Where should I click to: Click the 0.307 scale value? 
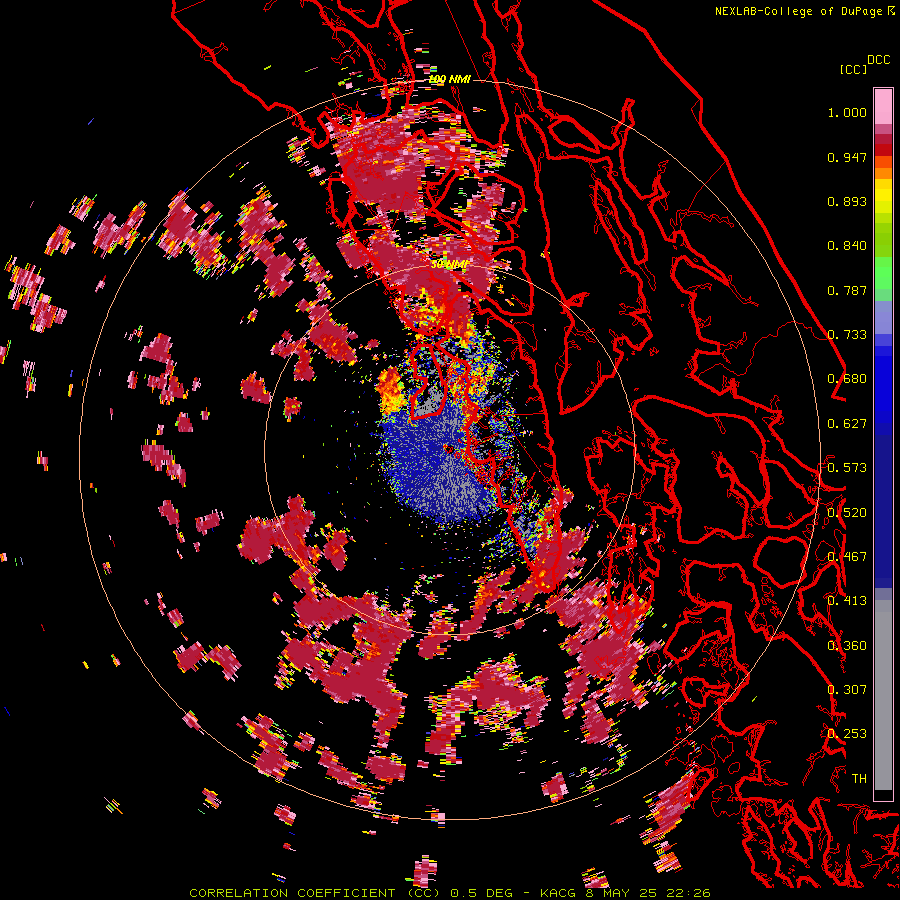[x=847, y=690]
